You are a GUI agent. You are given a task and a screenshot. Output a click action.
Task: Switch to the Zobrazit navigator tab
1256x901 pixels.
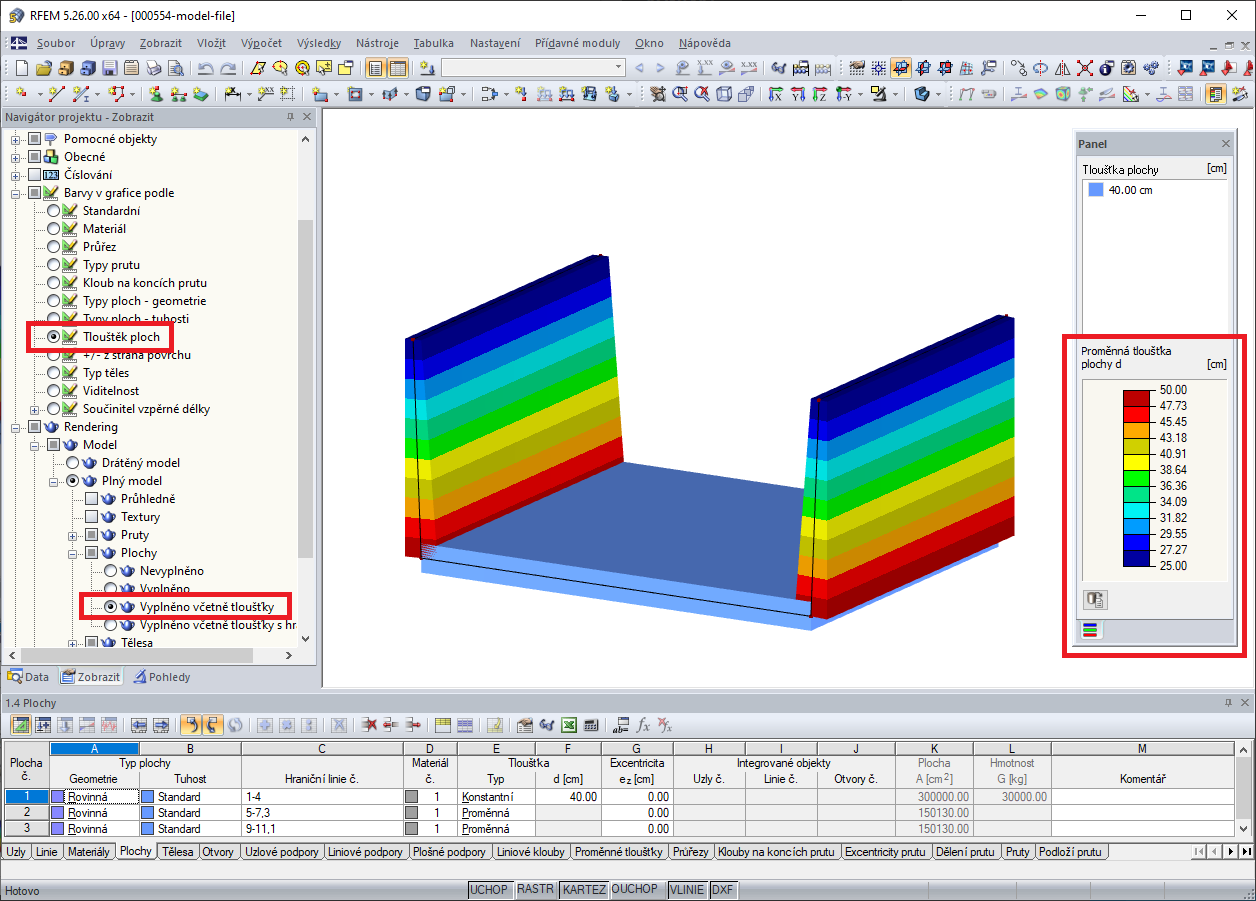(90, 677)
